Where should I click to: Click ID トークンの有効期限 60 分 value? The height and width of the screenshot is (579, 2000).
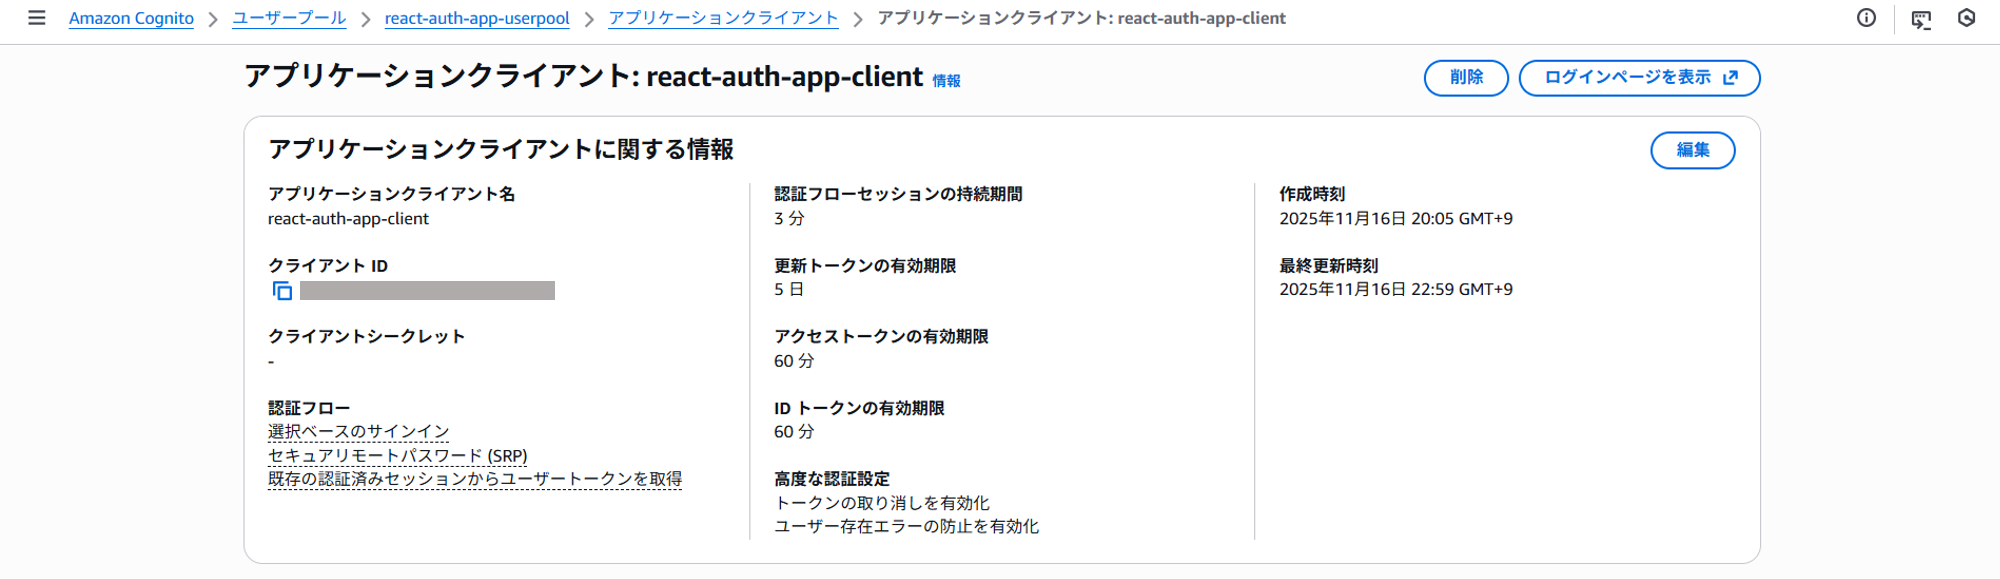point(794,432)
